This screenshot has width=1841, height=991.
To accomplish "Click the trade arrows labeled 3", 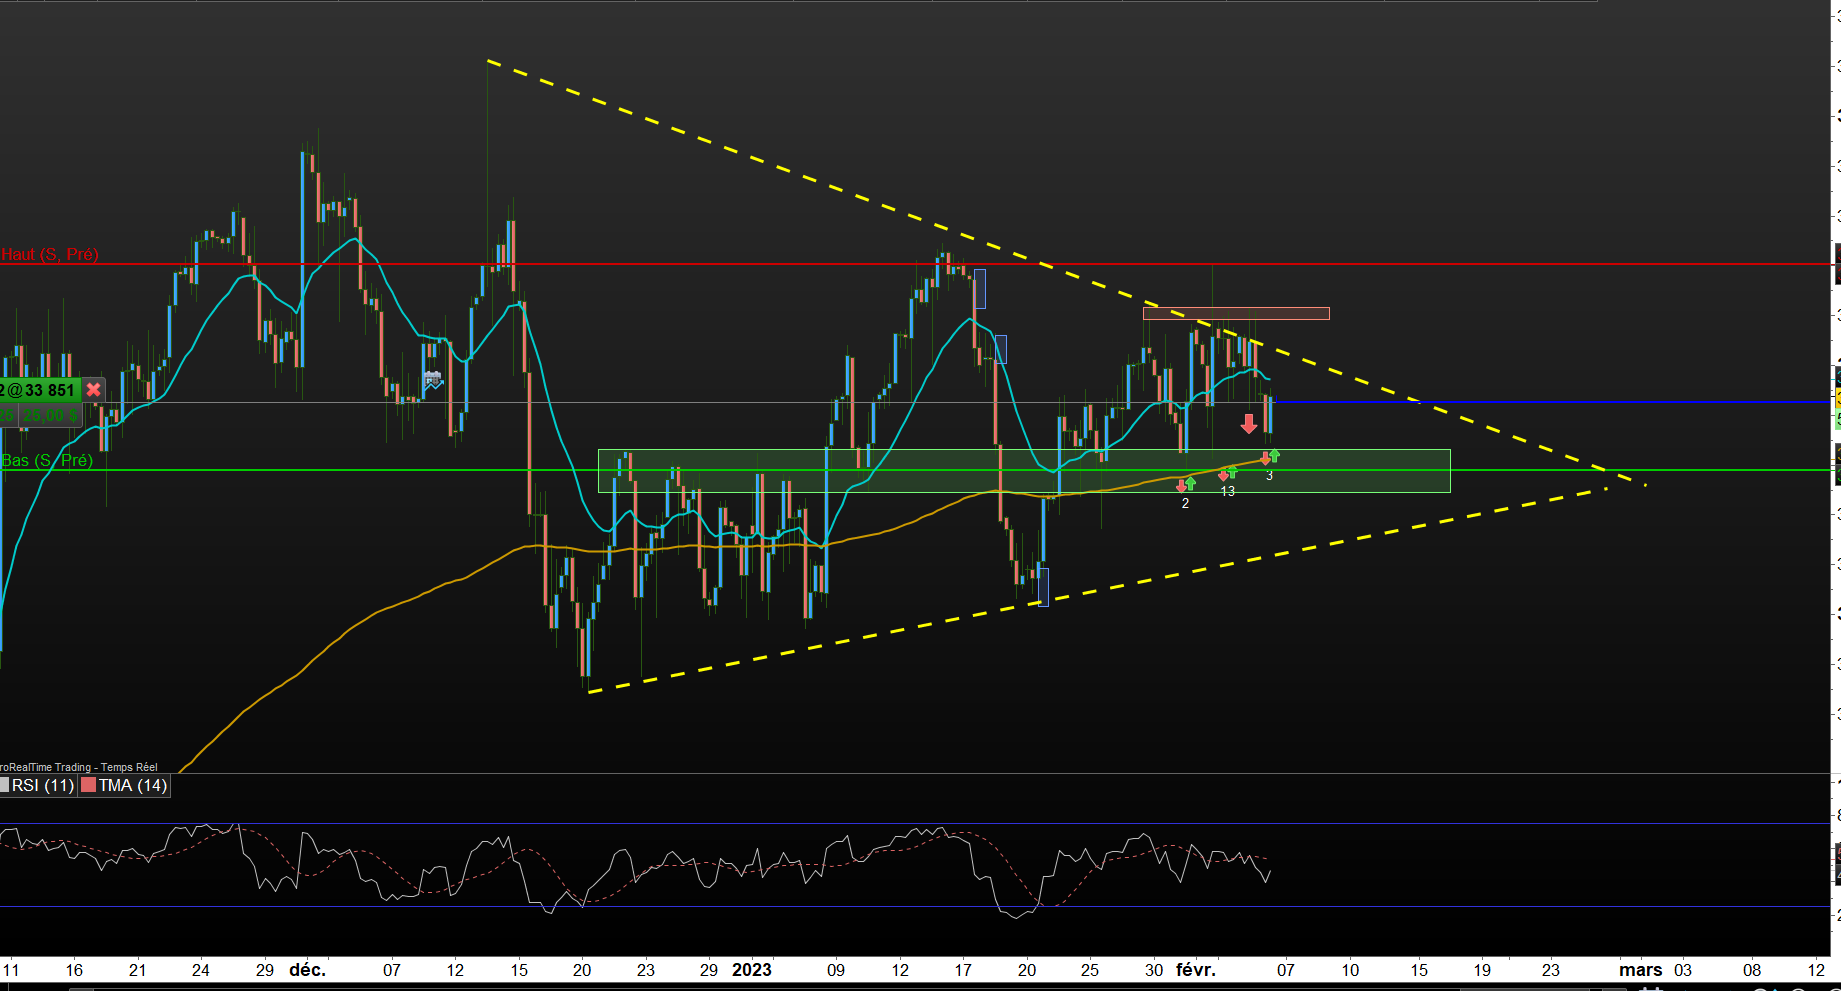I will click(x=1270, y=458).
